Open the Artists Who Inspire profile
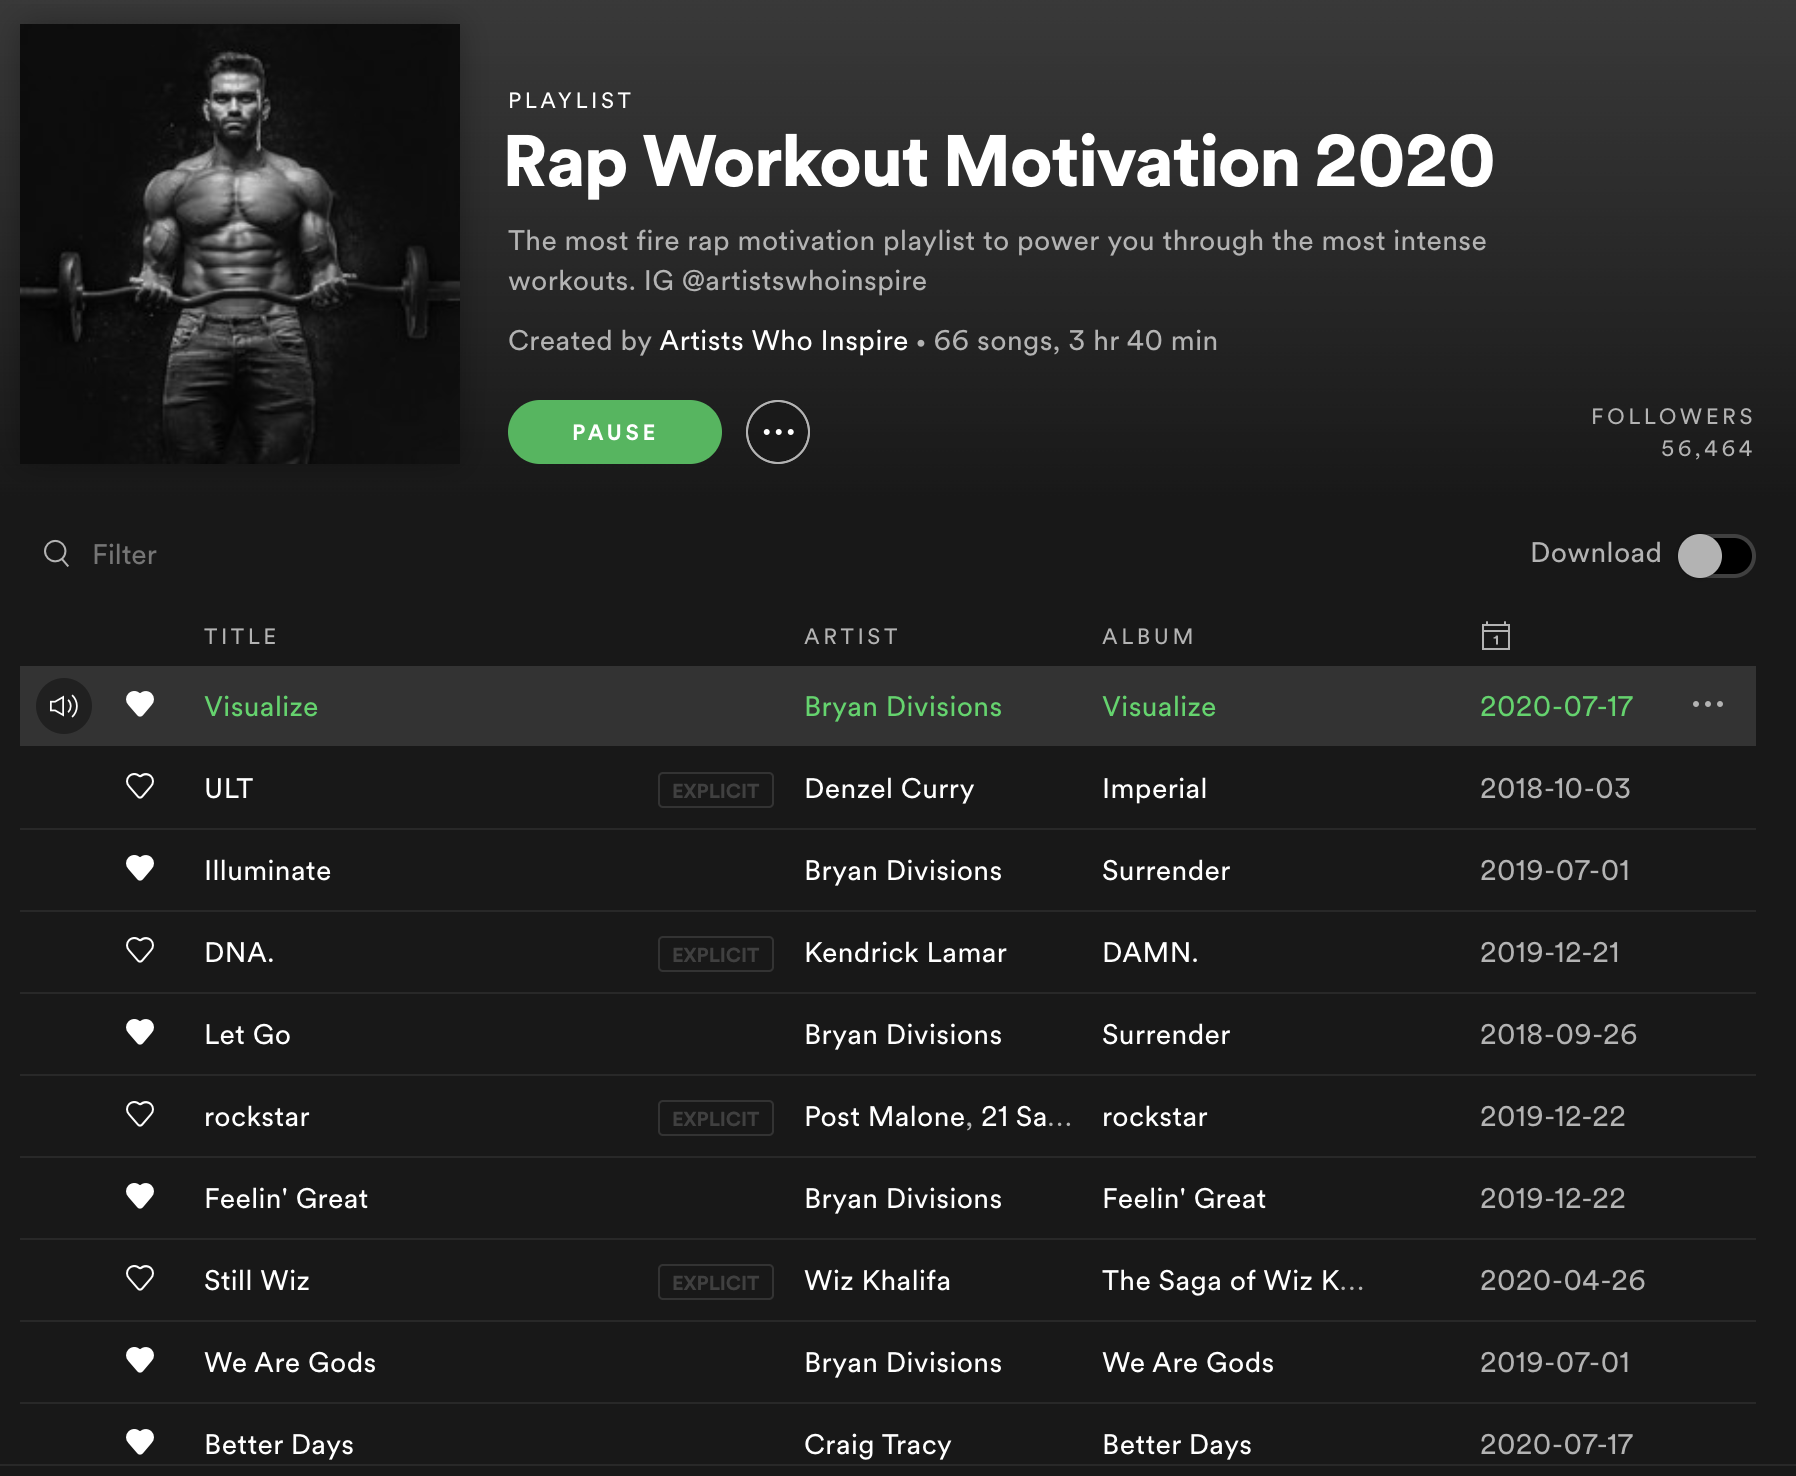Screen dimensions: 1796x1476 (784, 341)
